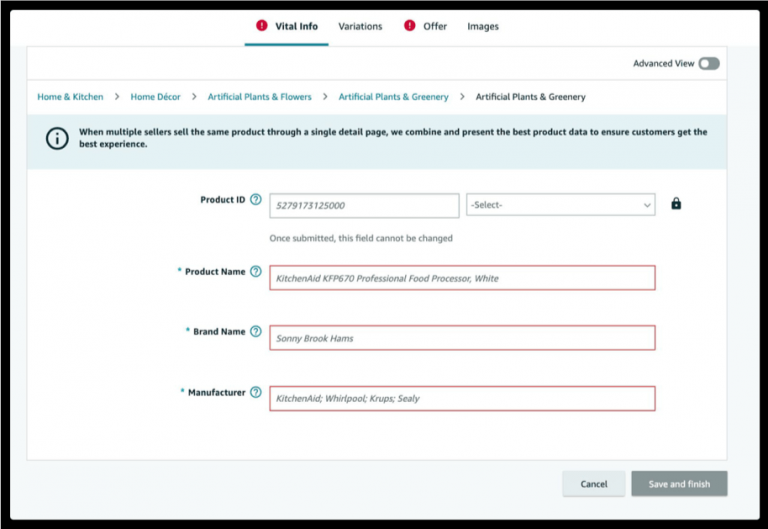Viewport: 768px width, 529px height.
Task: Click the current category text Artificial Plants & Greenery
Action: tap(530, 97)
